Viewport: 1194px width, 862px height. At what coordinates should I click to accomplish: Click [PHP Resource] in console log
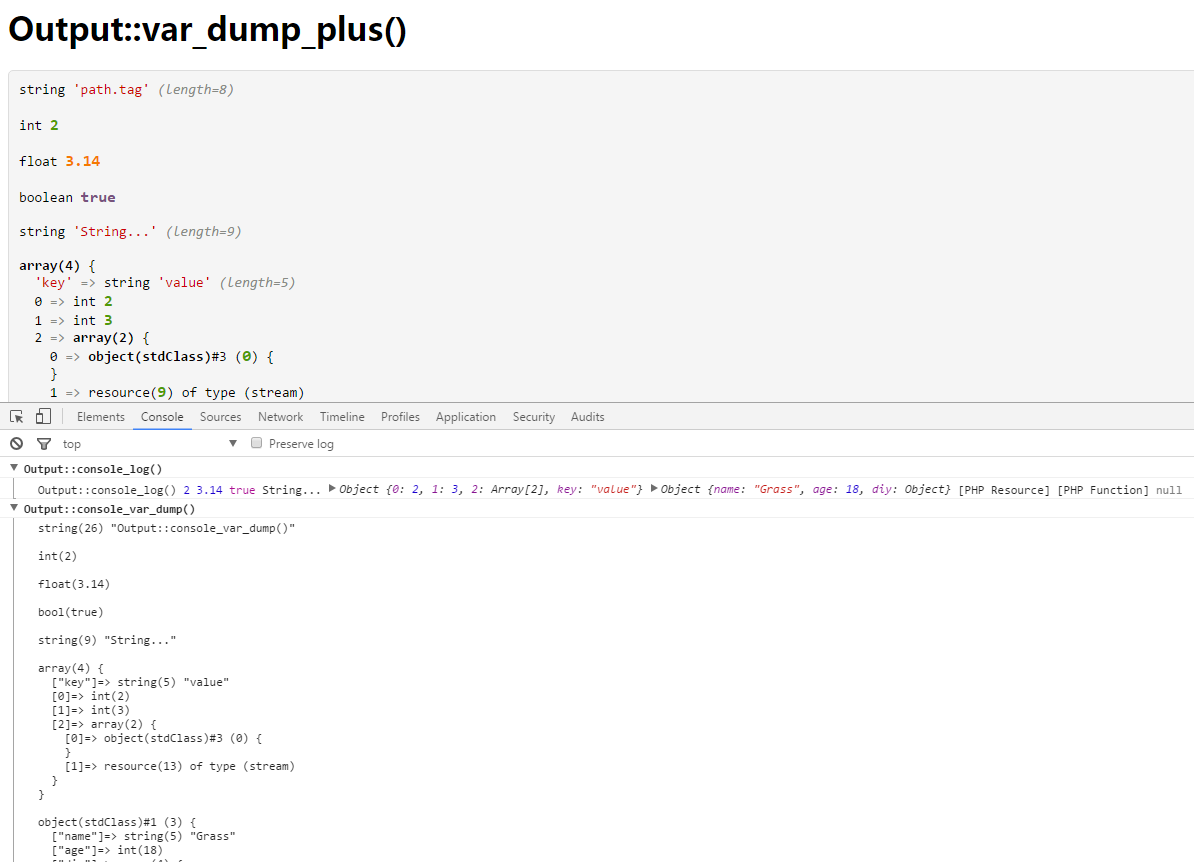tap(1004, 490)
